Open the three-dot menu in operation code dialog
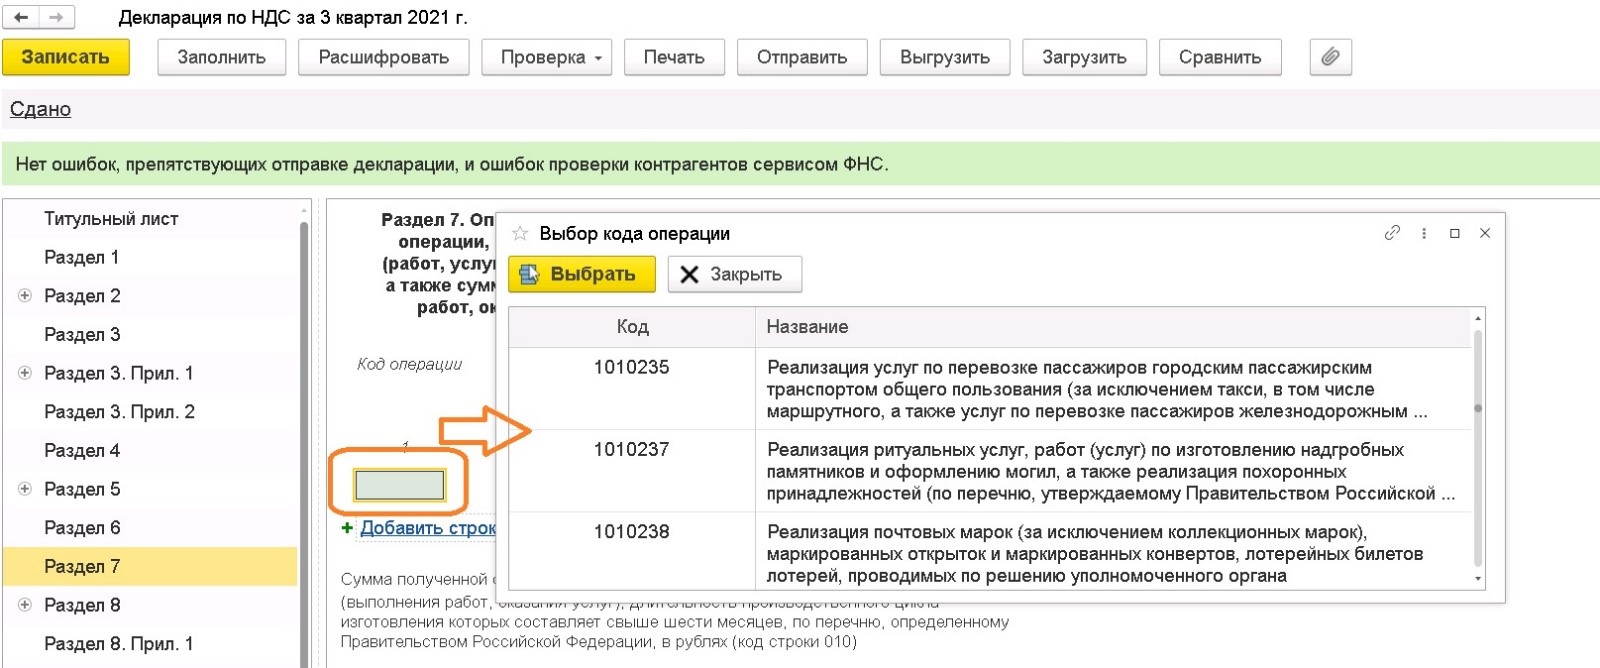The image size is (1600, 668). (x=1424, y=233)
